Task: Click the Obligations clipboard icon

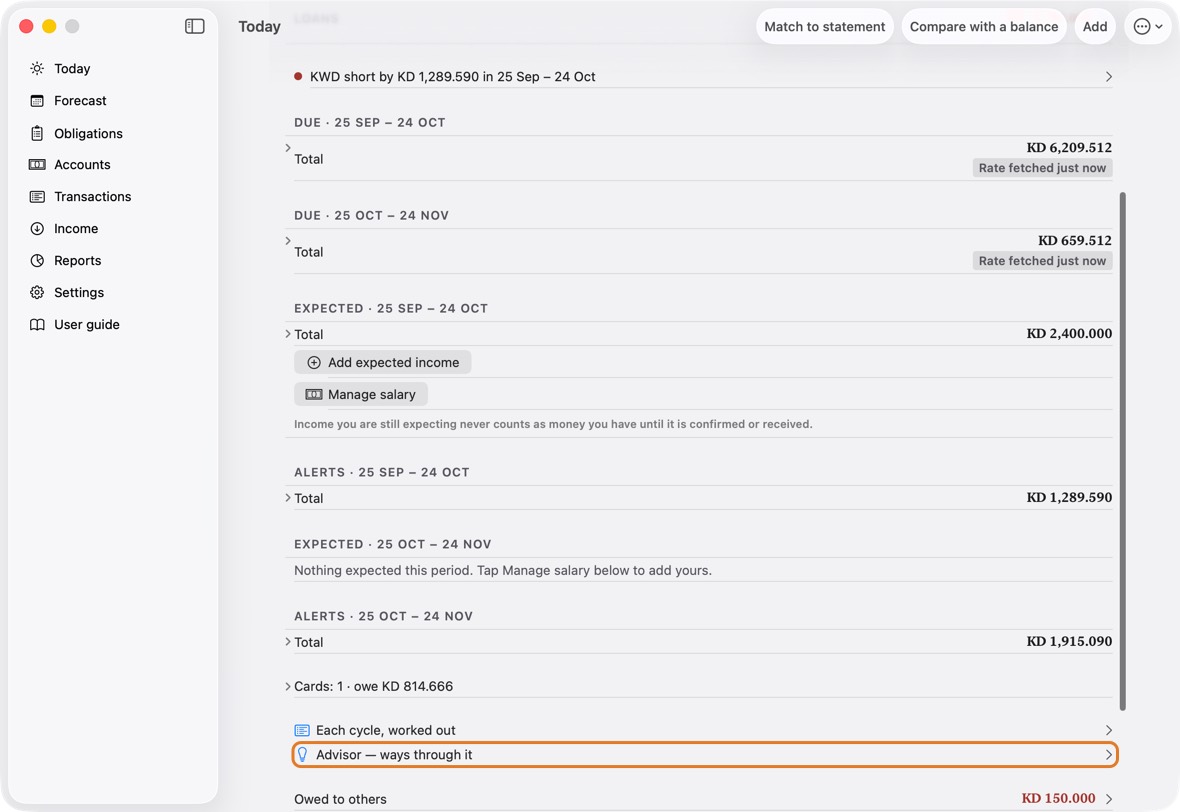Action: point(37,133)
